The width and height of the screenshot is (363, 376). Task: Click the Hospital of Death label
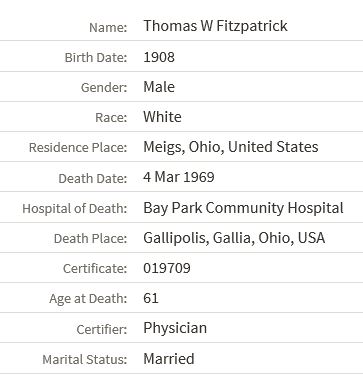(x=75, y=209)
